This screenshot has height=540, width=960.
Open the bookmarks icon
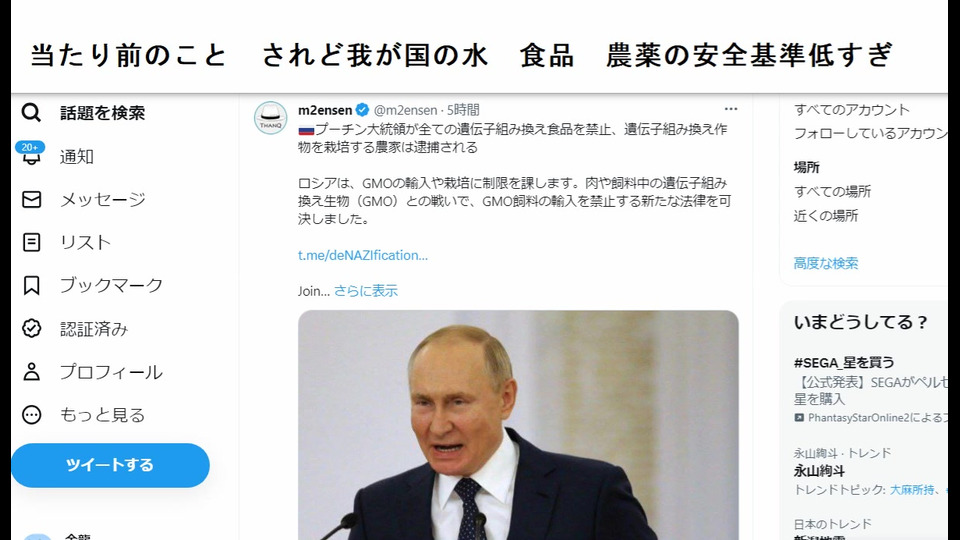pyautogui.click(x=31, y=285)
